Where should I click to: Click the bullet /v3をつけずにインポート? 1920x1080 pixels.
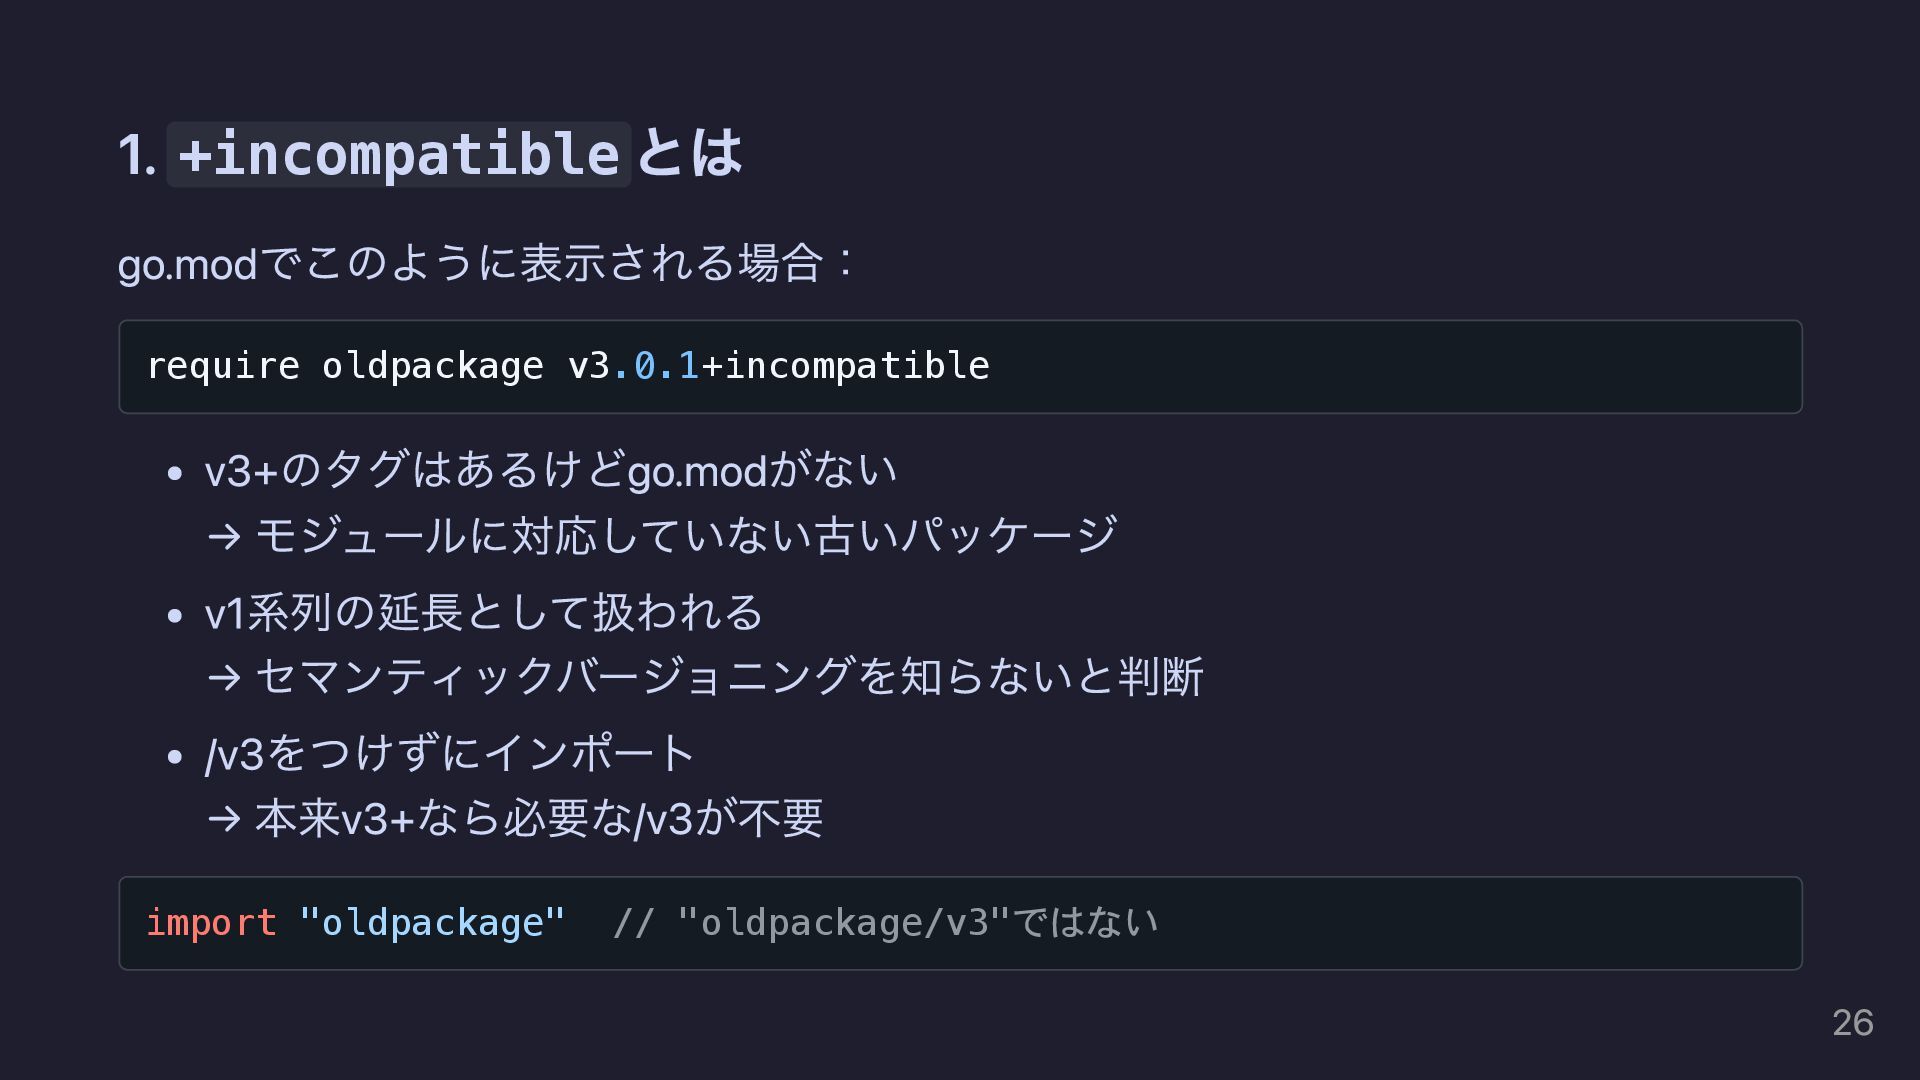[x=450, y=753]
